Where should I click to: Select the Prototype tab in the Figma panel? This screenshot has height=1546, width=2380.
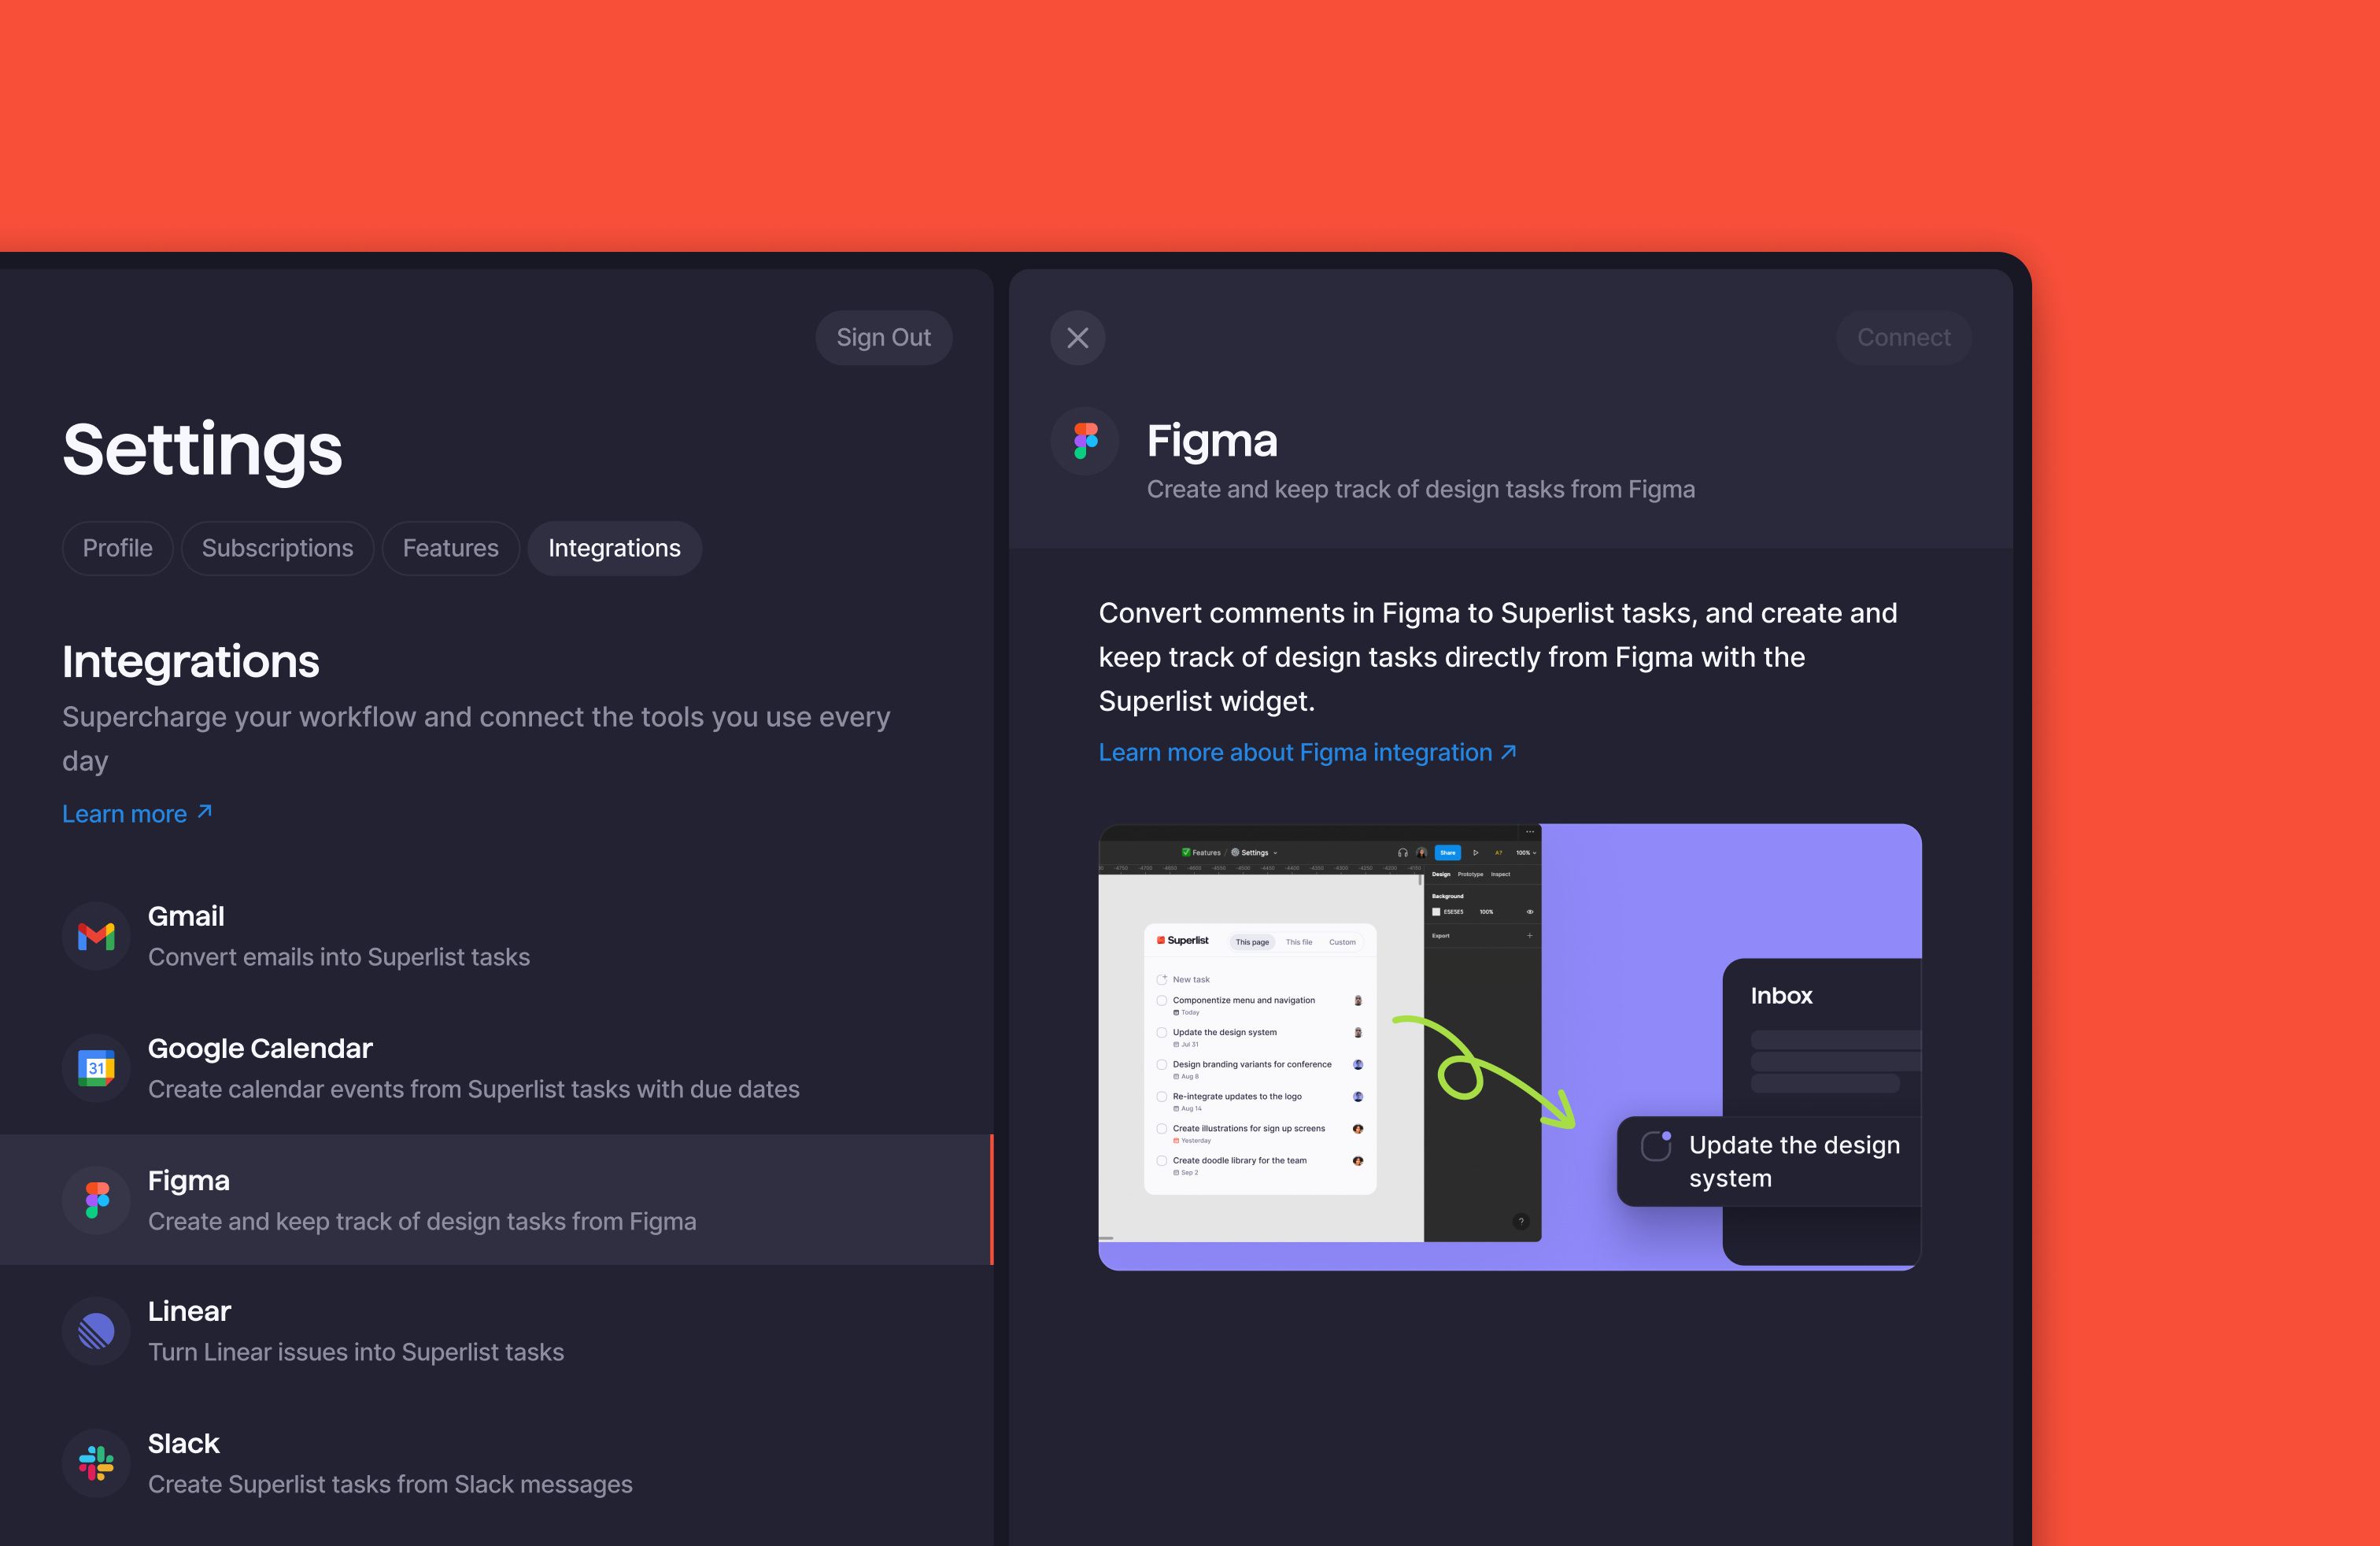[x=1470, y=874]
